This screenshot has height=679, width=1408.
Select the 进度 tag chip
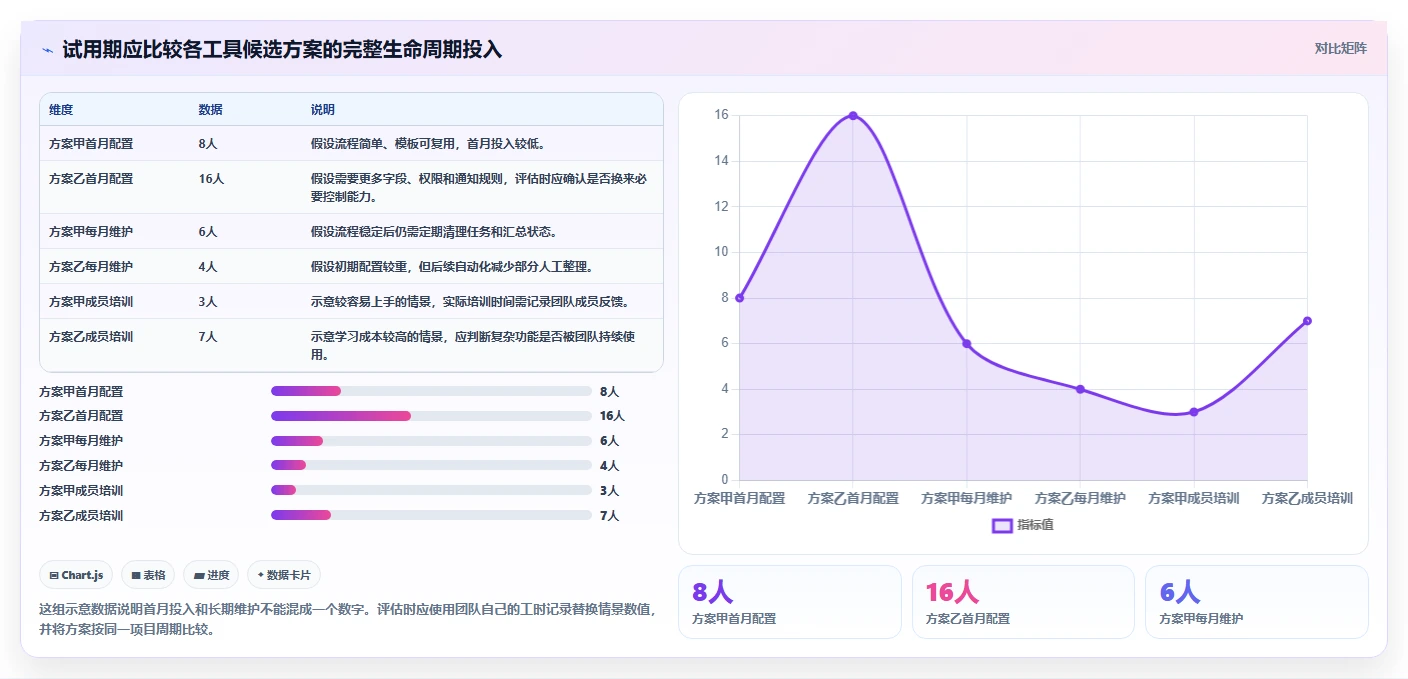coord(211,575)
